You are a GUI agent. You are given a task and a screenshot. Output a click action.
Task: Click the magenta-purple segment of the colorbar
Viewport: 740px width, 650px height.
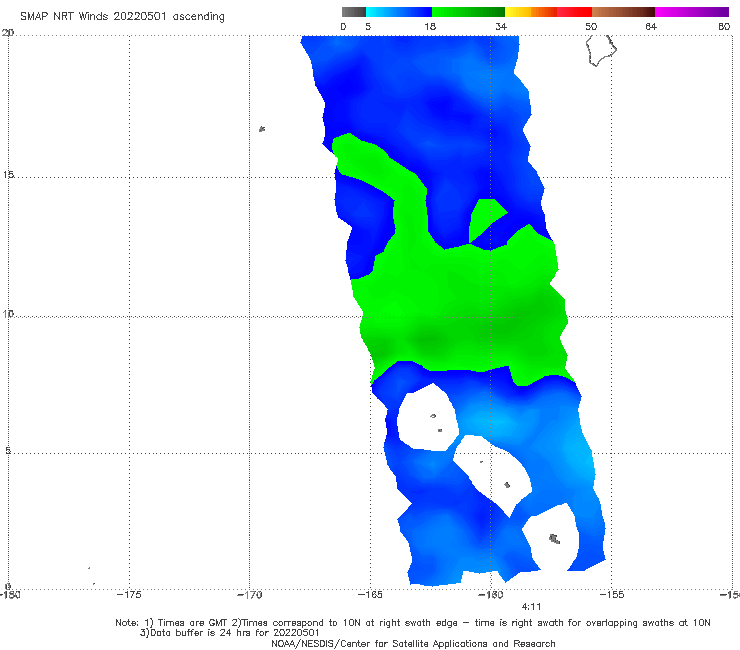pos(692,12)
